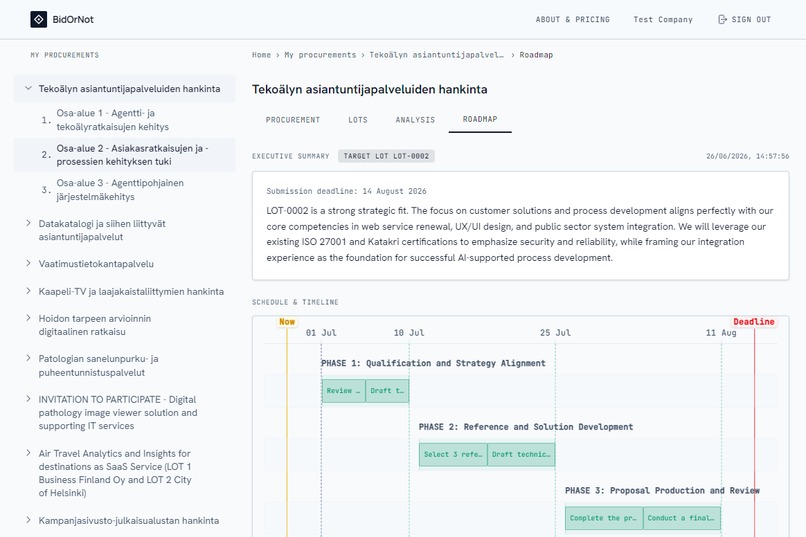Click the Conduct a final… task bar

[682, 518]
